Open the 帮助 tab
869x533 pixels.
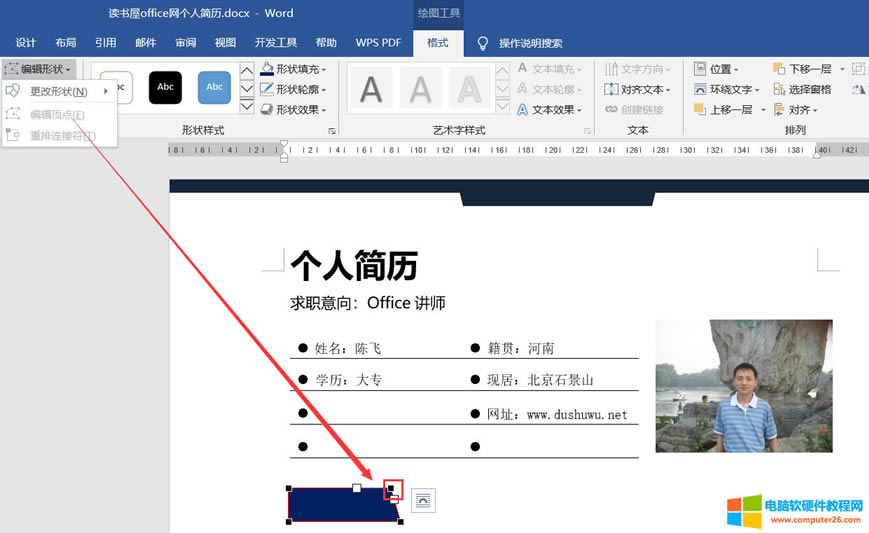click(x=326, y=43)
